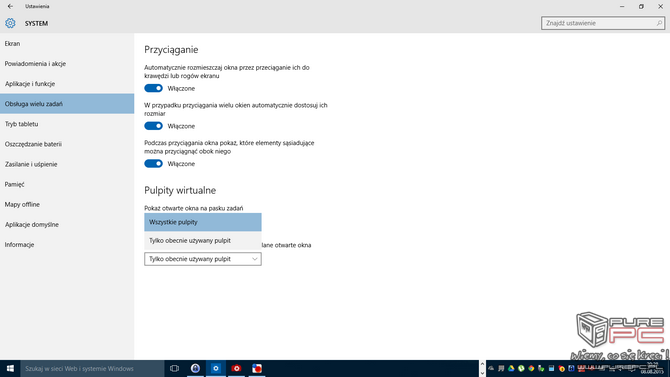Click the search magnifier icon in settings
The width and height of the screenshot is (670, 377).
click(659, 23)
